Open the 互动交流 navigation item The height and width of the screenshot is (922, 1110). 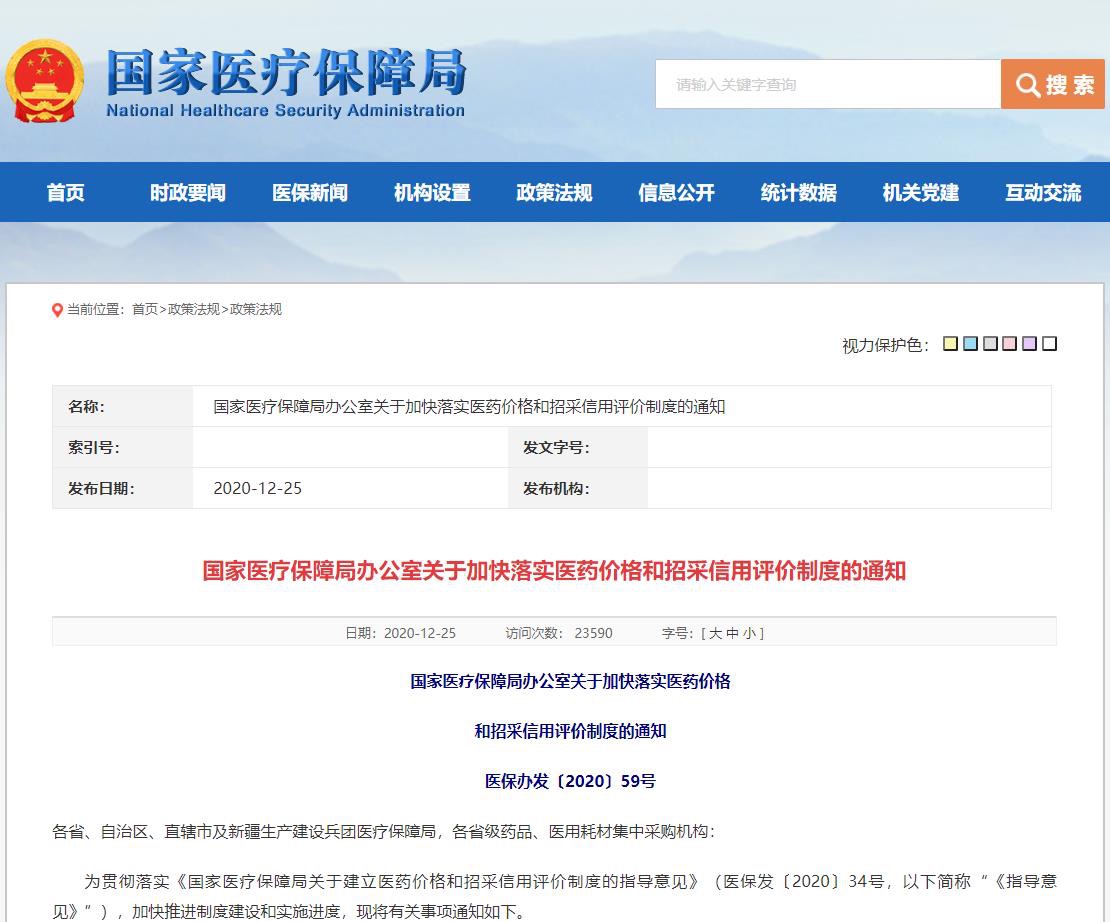1043,192
